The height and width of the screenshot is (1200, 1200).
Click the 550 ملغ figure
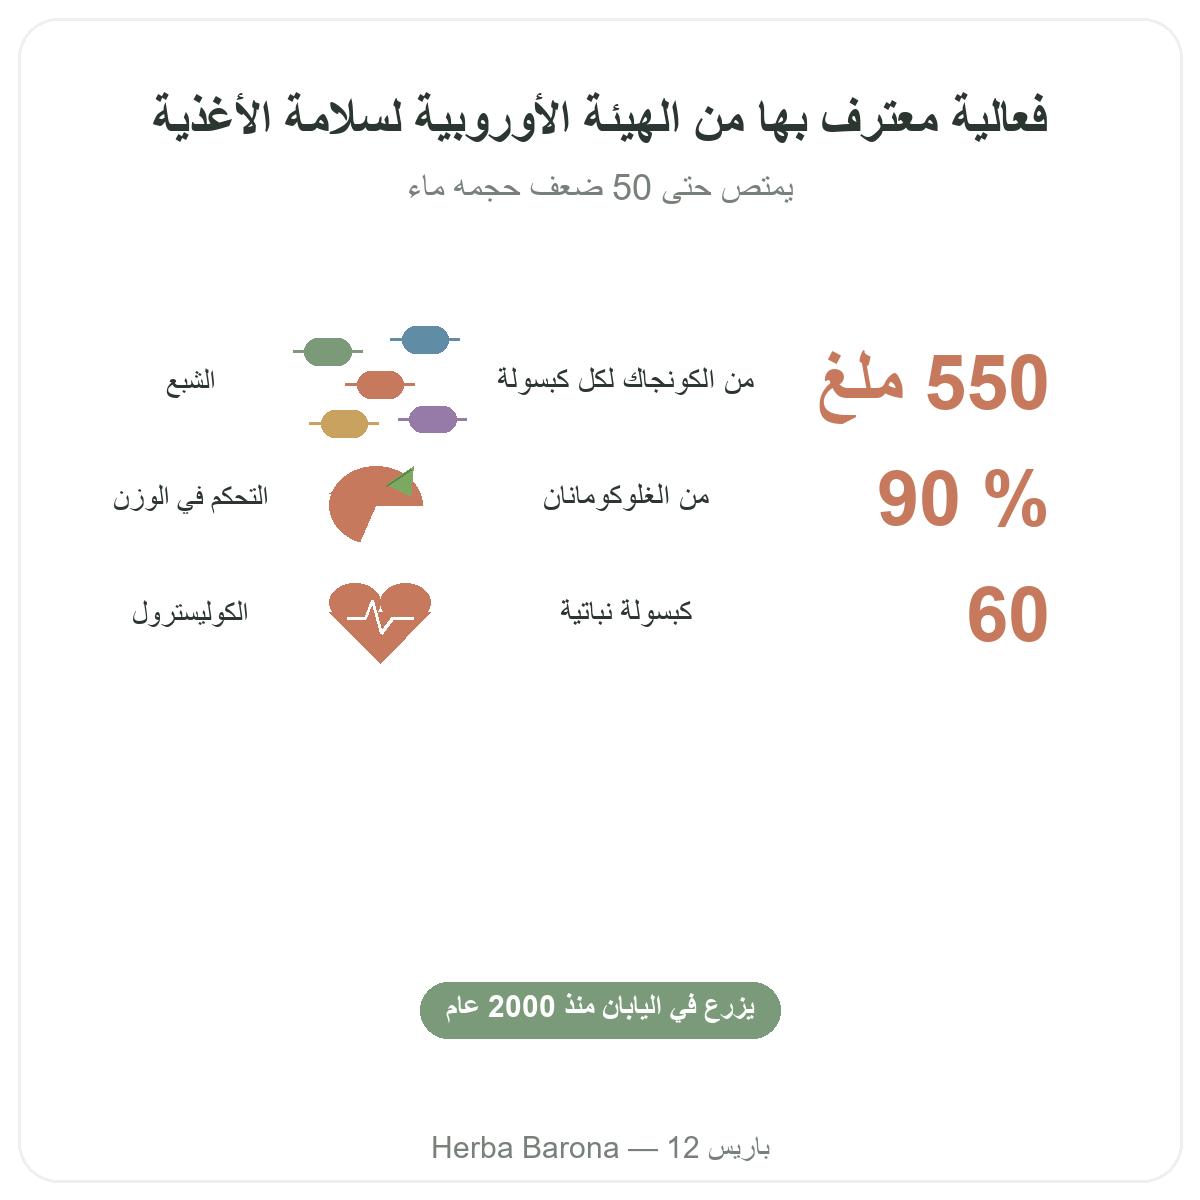click(933, 384)
